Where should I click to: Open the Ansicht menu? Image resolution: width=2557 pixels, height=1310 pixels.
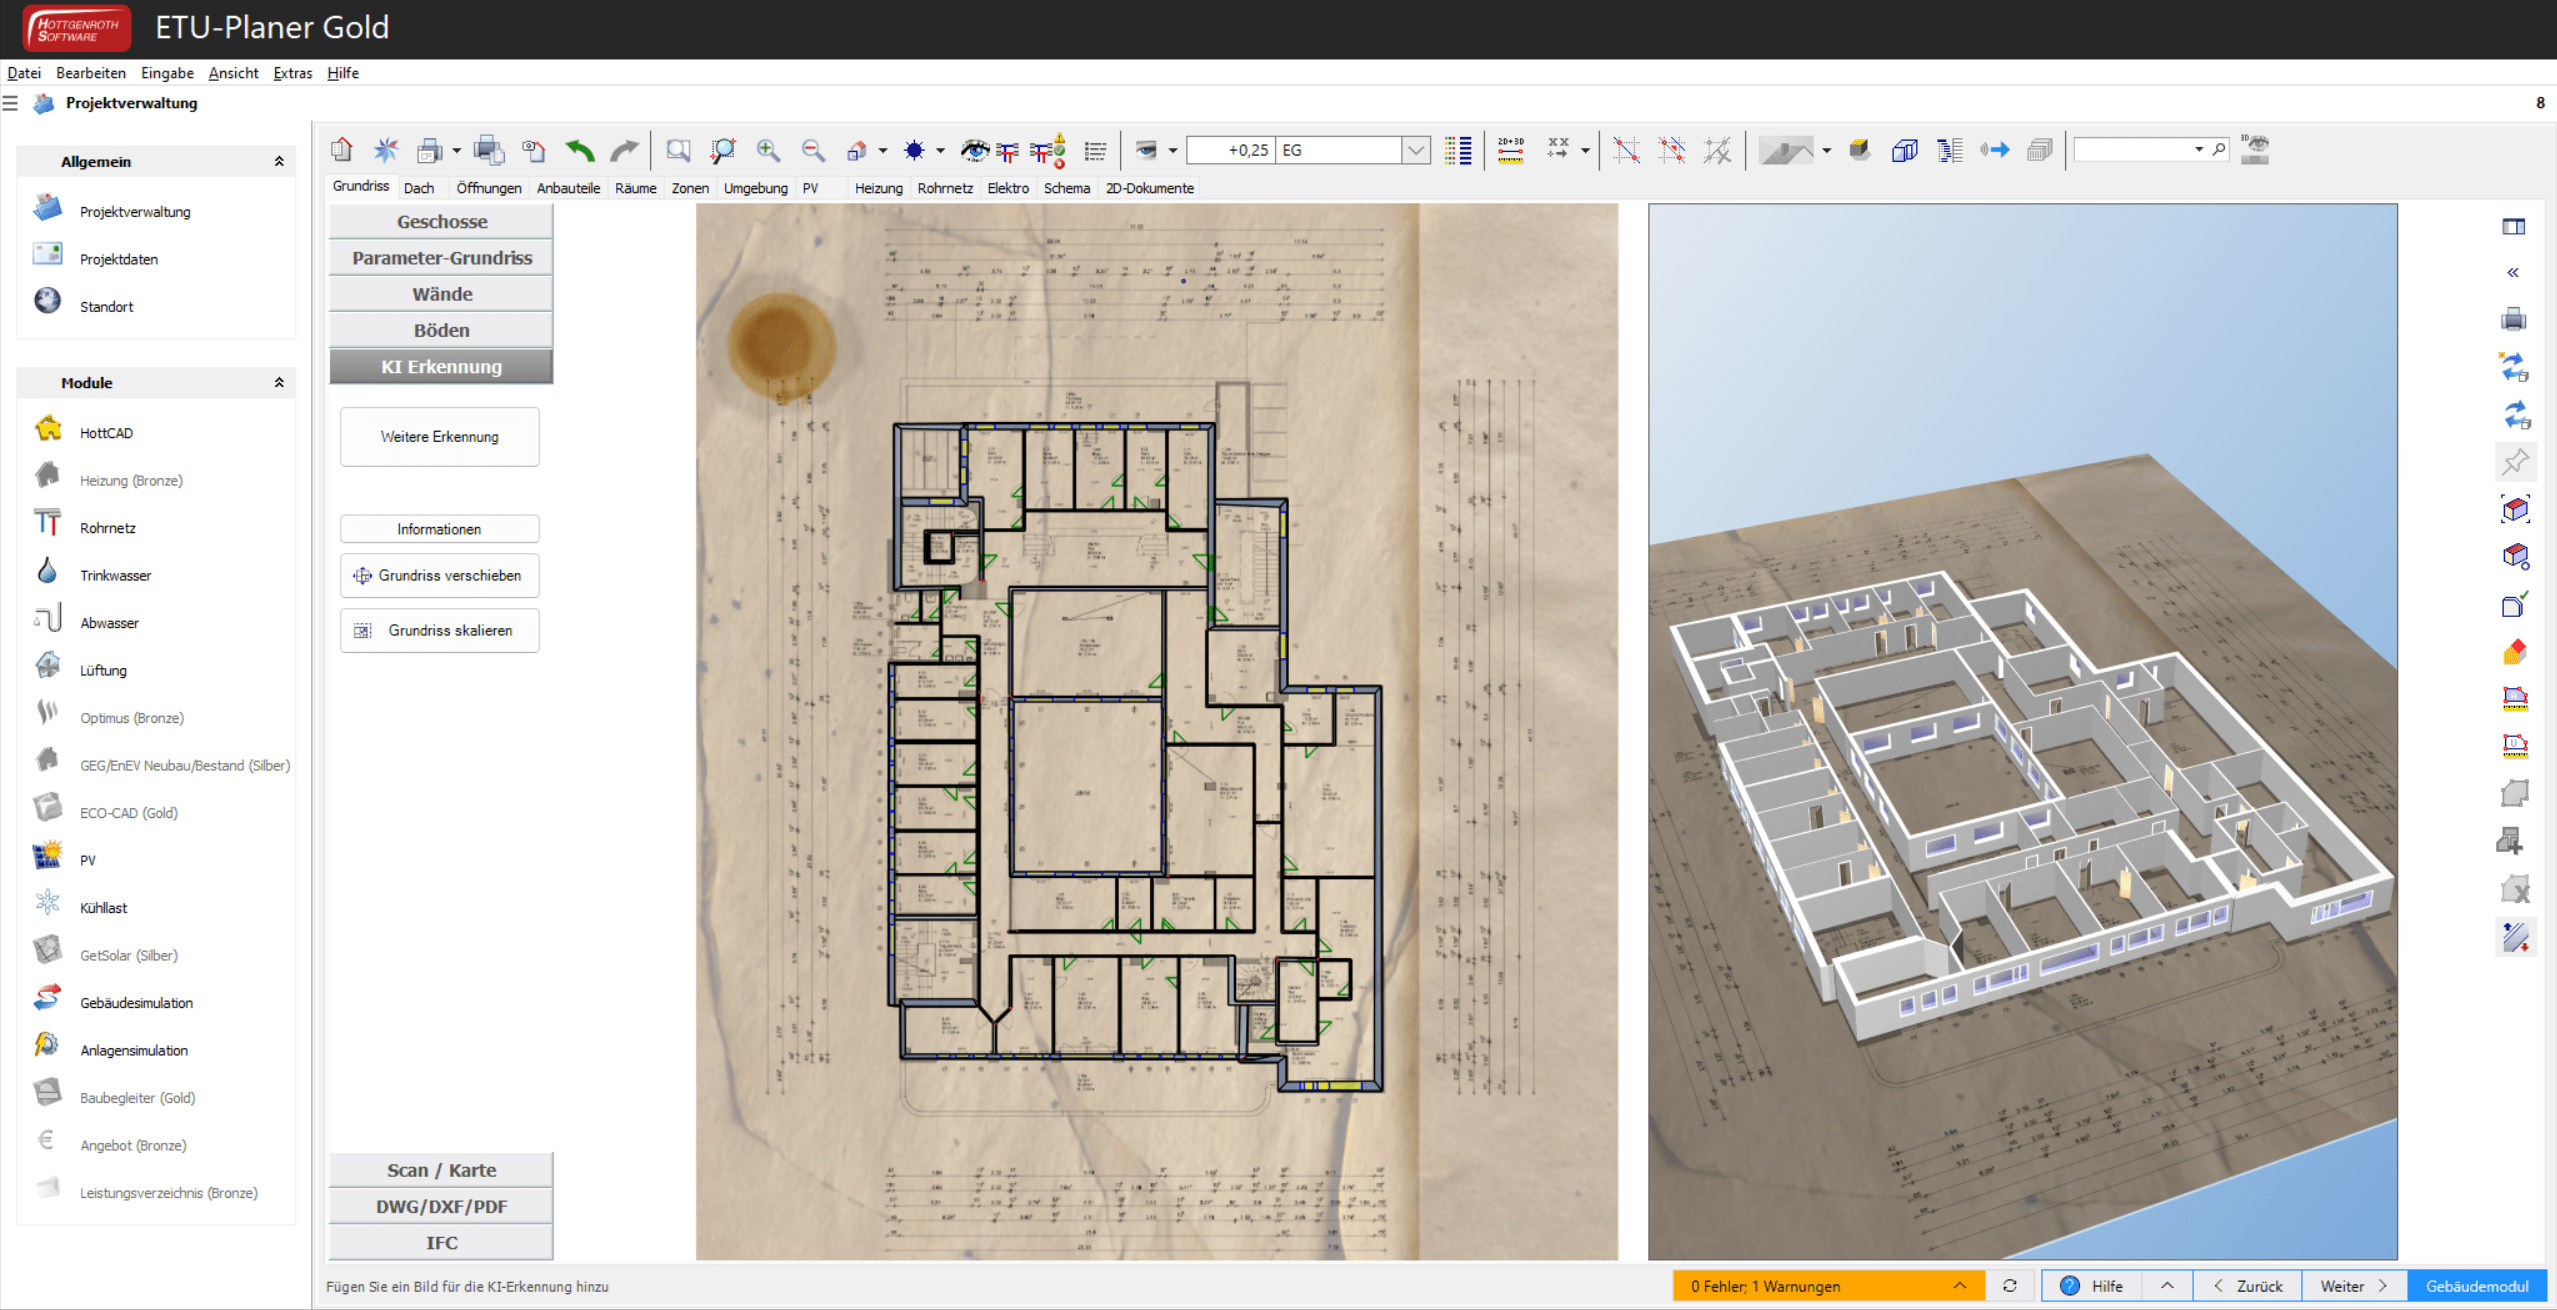pyautogui.click(x=233, y=73)
